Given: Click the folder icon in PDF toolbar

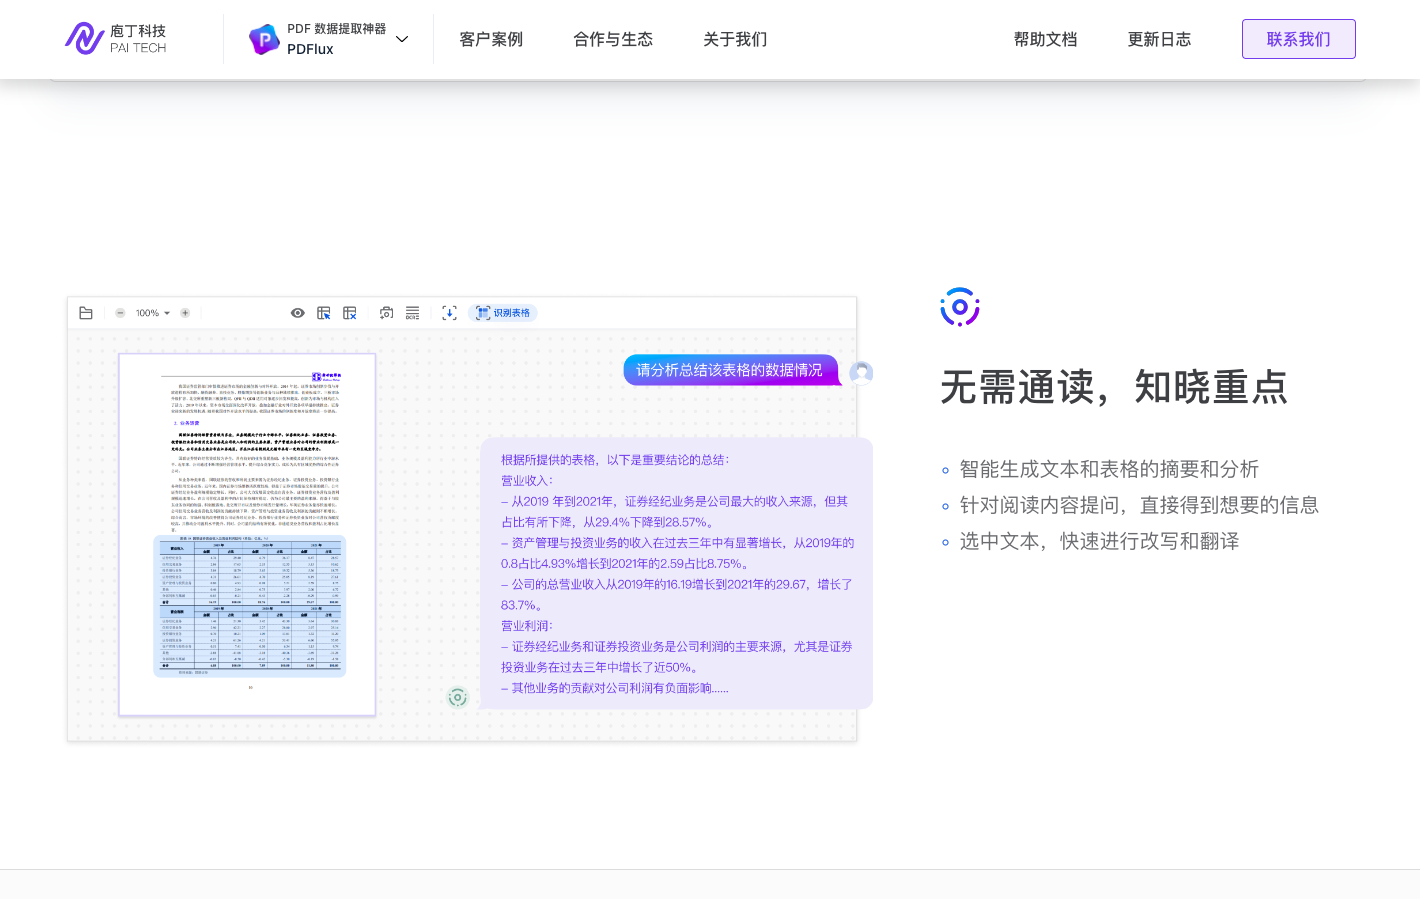Looking at the screenshot, I should [x=86, y=313].
